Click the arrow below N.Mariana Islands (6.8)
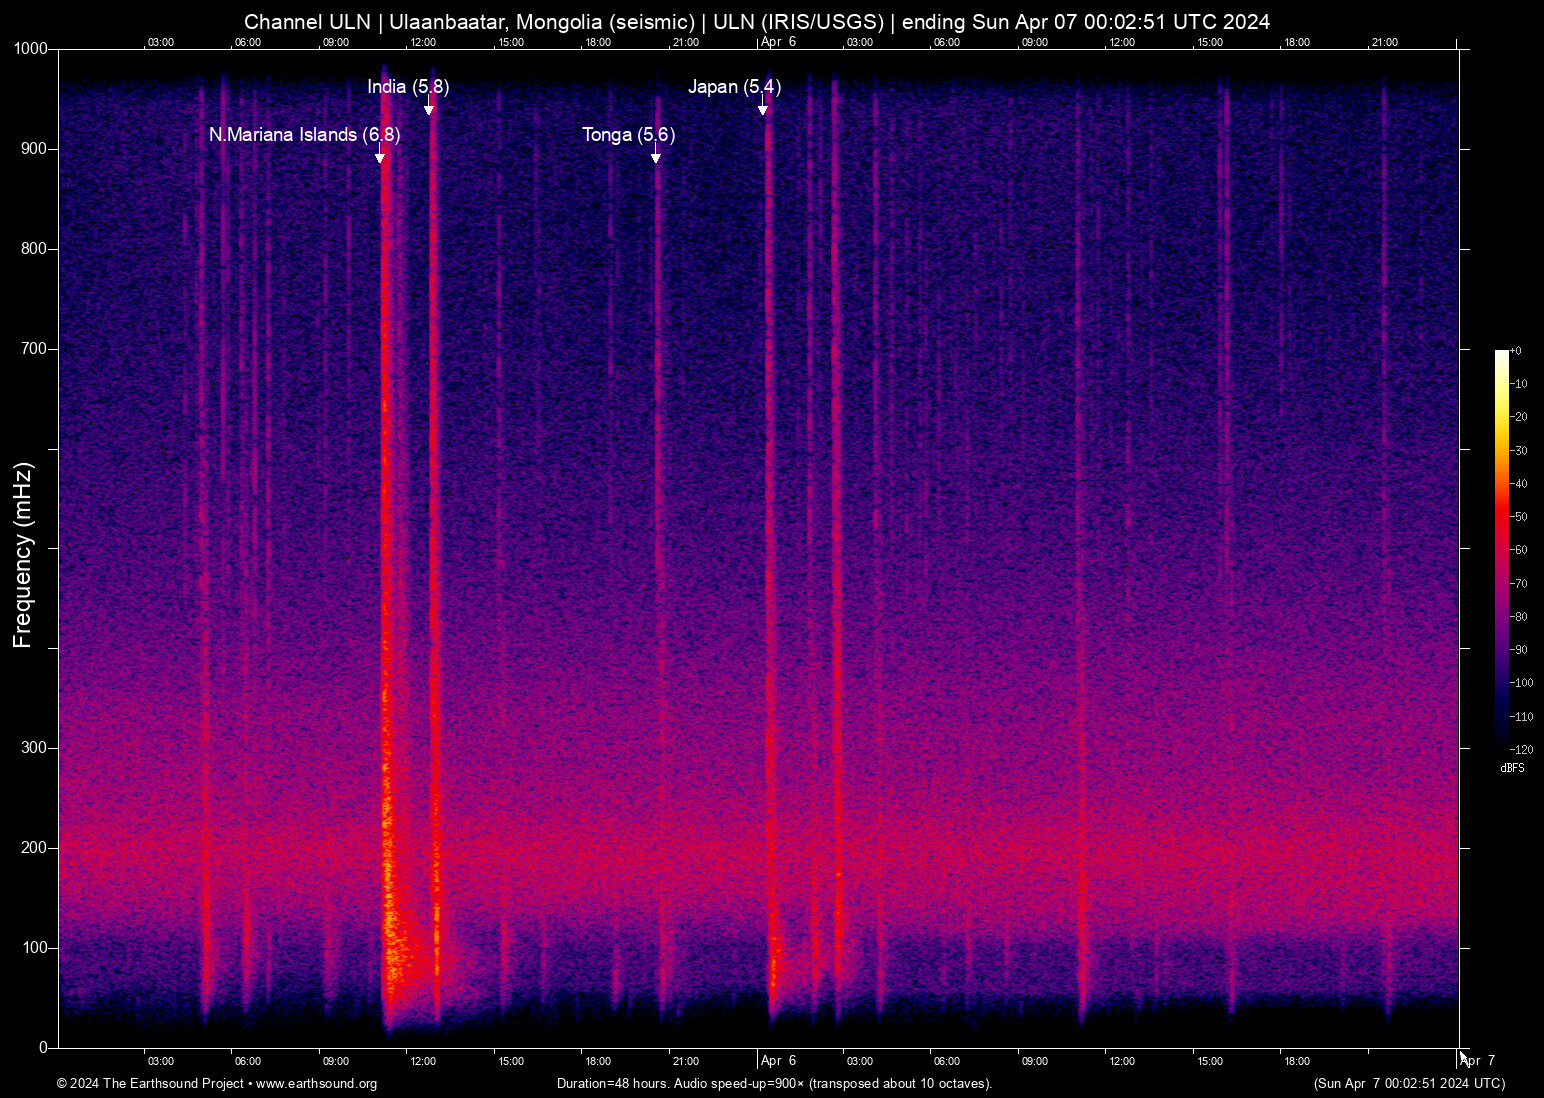The image size is (1544, 1098). click(379, 157)
